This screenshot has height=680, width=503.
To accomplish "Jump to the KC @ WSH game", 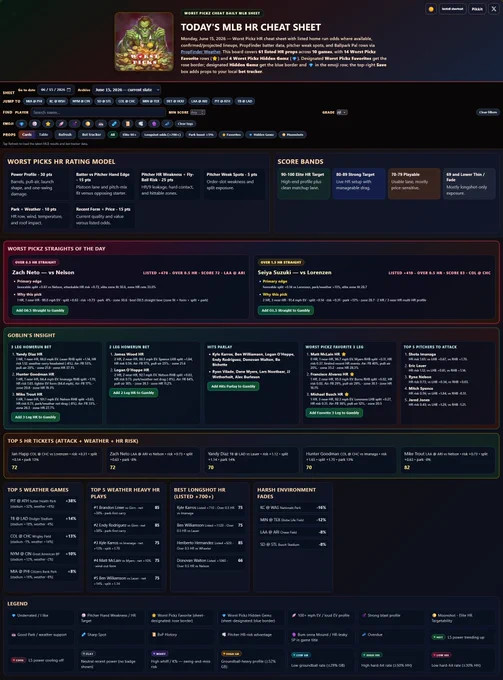I will 57,101.
